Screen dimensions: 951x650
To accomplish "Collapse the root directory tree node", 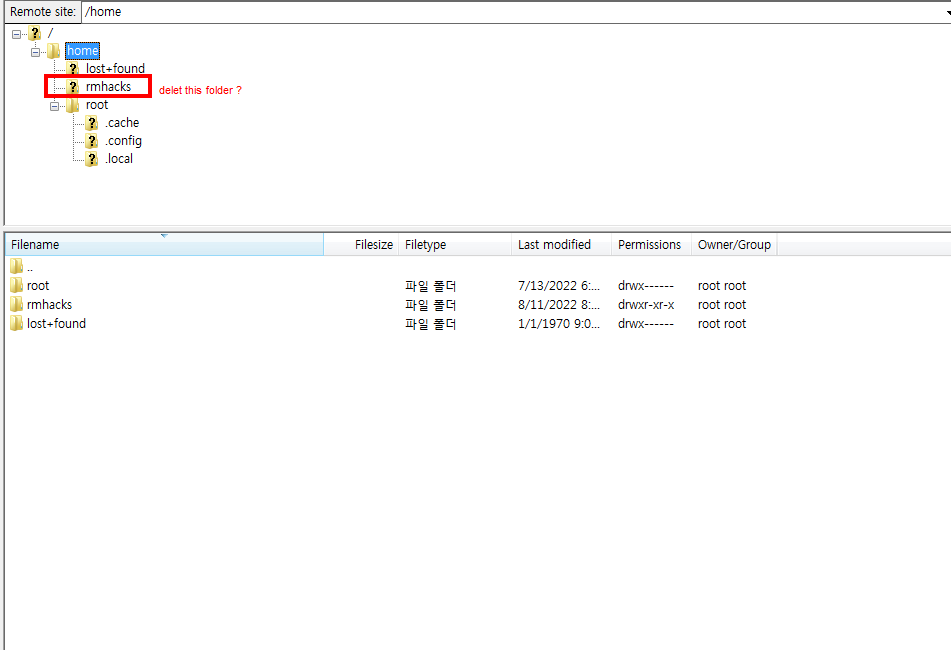I will (54, 104).
